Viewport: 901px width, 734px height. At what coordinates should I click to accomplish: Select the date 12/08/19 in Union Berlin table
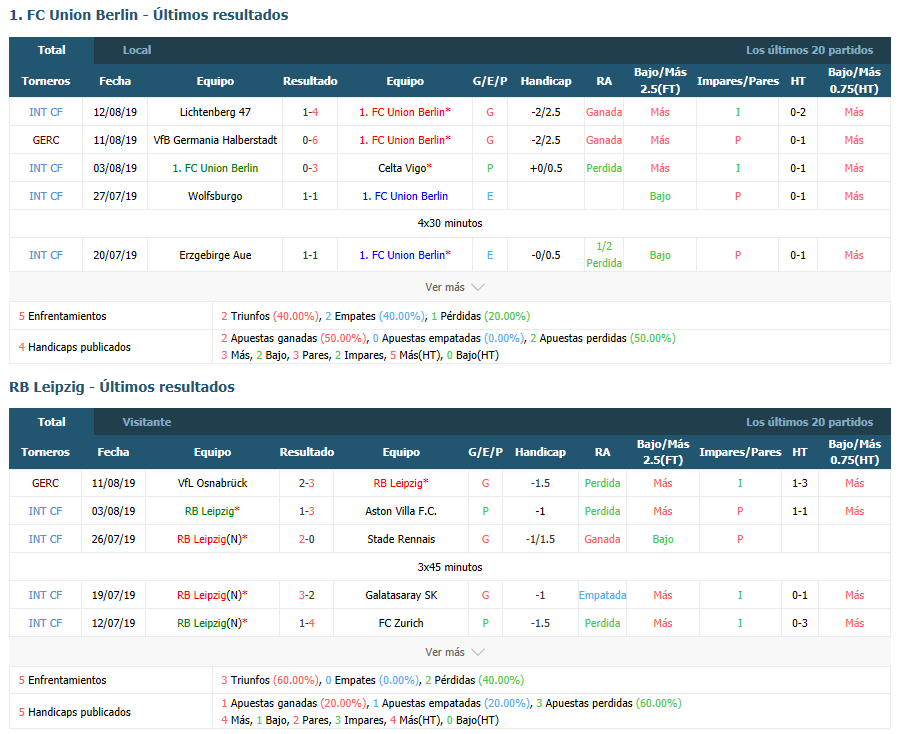click(x=115, y=112)
